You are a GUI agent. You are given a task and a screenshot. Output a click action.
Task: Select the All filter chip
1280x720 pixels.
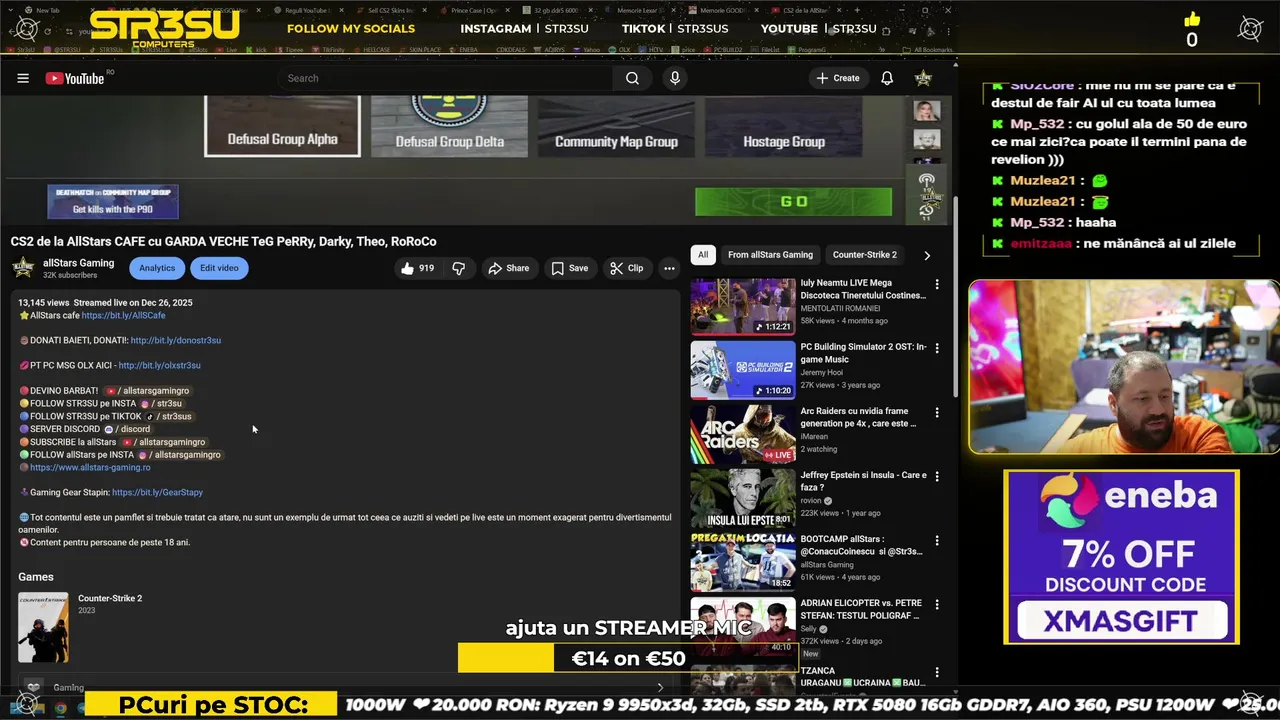click(703, 255)
